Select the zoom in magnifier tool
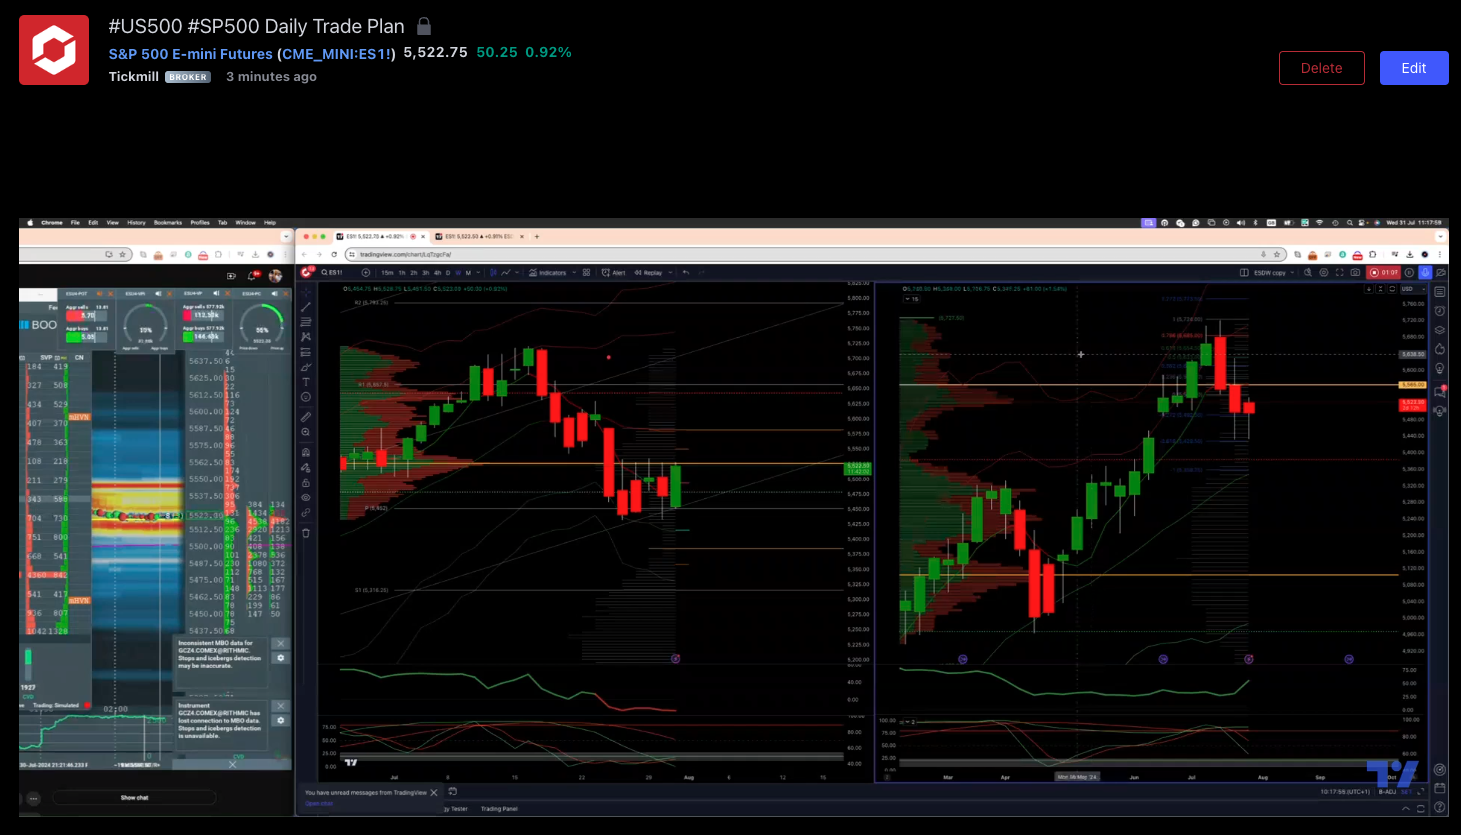The height and width of the screenshot is (835, 1461). click(x=306, y=432)
